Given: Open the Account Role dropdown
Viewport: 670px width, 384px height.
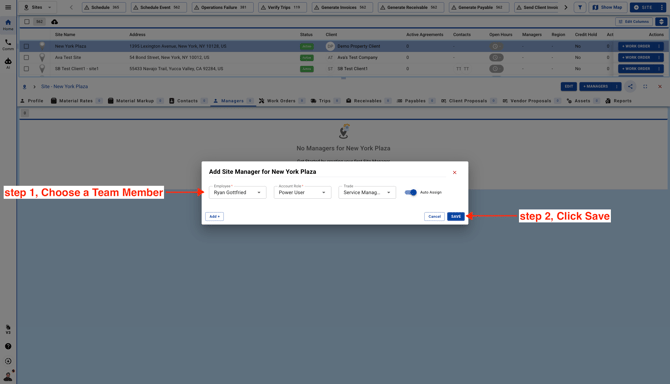Looking at the screenshot, I should point(303,192).
